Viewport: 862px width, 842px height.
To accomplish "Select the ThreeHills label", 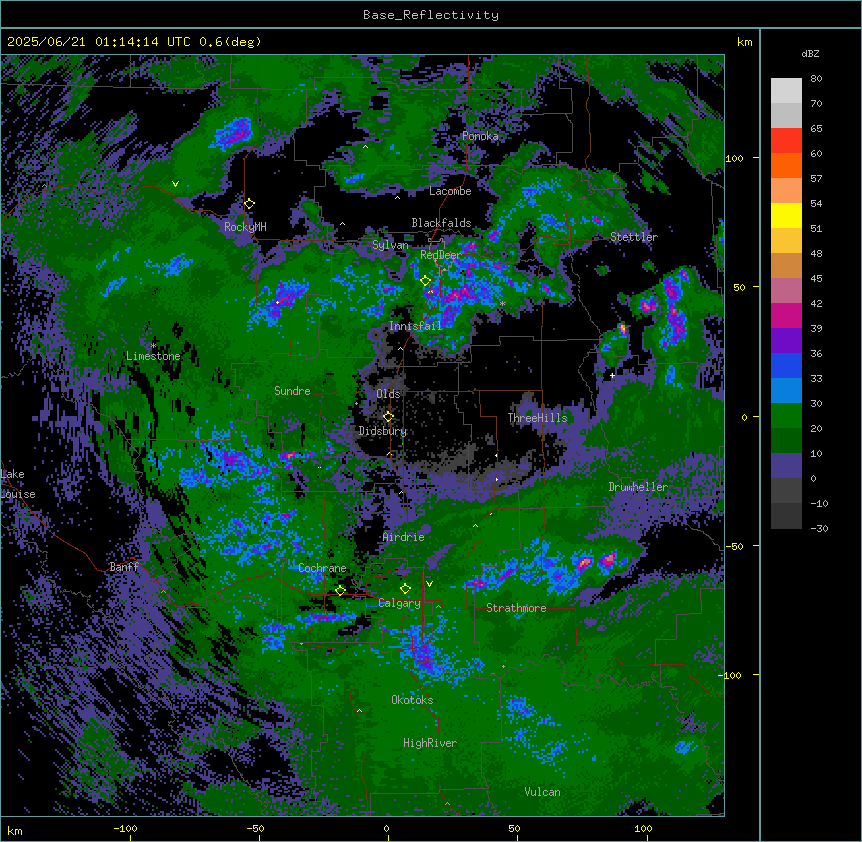I will (537, 418).
